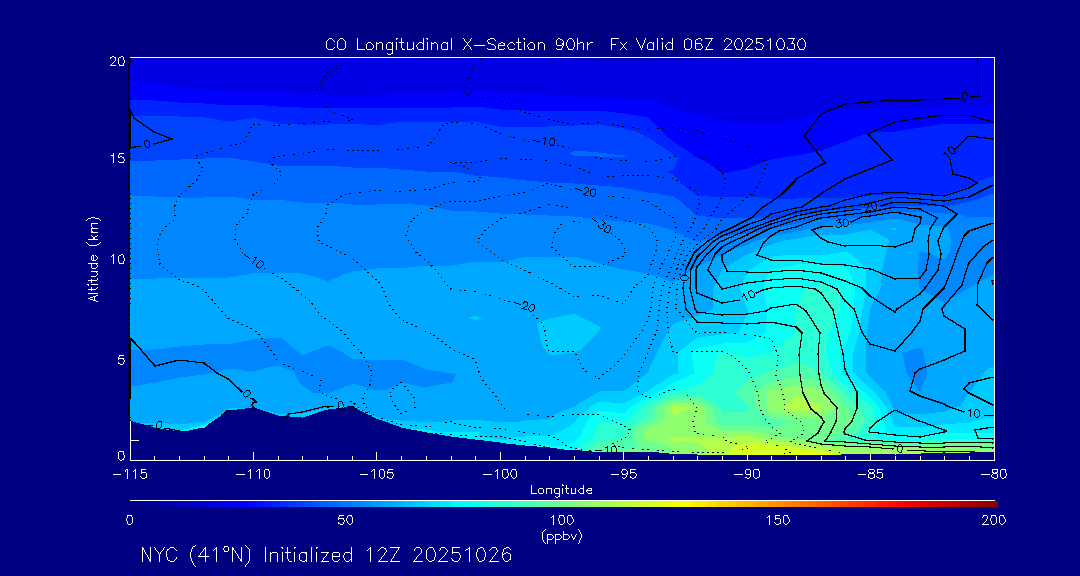The height and width of the screenshot is (576, 1080).
Task: Select the "Altitude (km)" vertical axis label
Action: click(x=93, y=258)
